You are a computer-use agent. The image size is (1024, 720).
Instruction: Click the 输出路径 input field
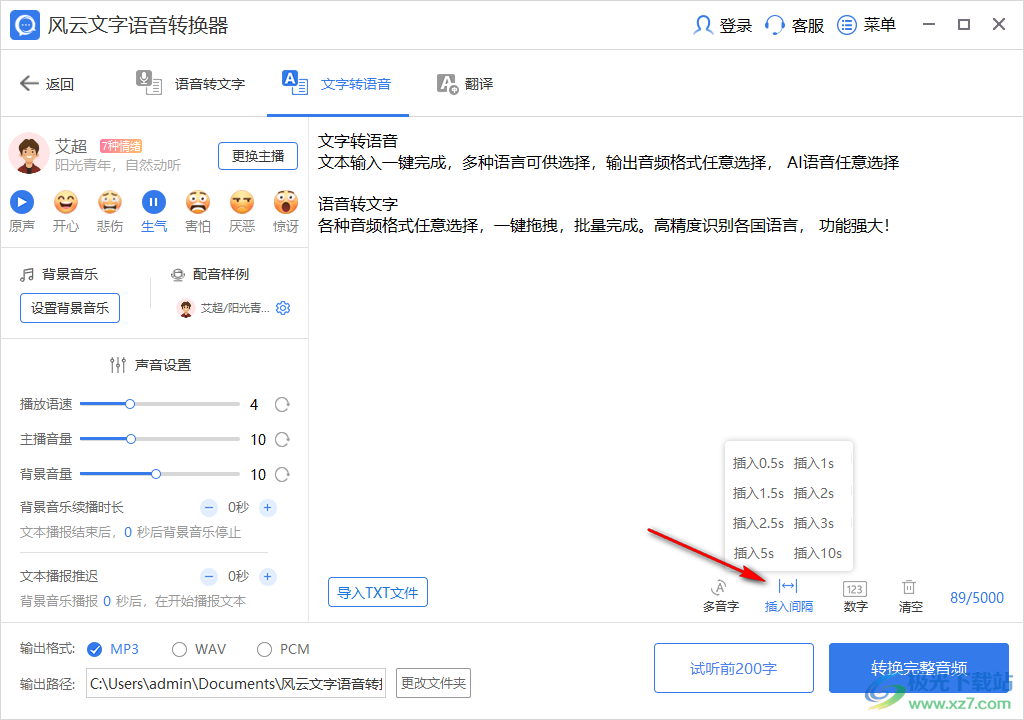pyautogui.click(x=236, y=683)
